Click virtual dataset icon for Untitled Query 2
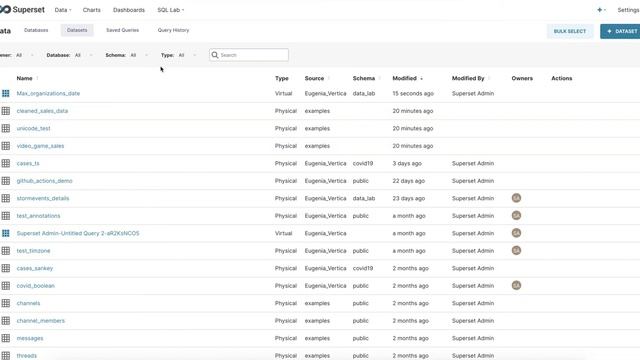This screenshot has height=360, width=640. 6,233
